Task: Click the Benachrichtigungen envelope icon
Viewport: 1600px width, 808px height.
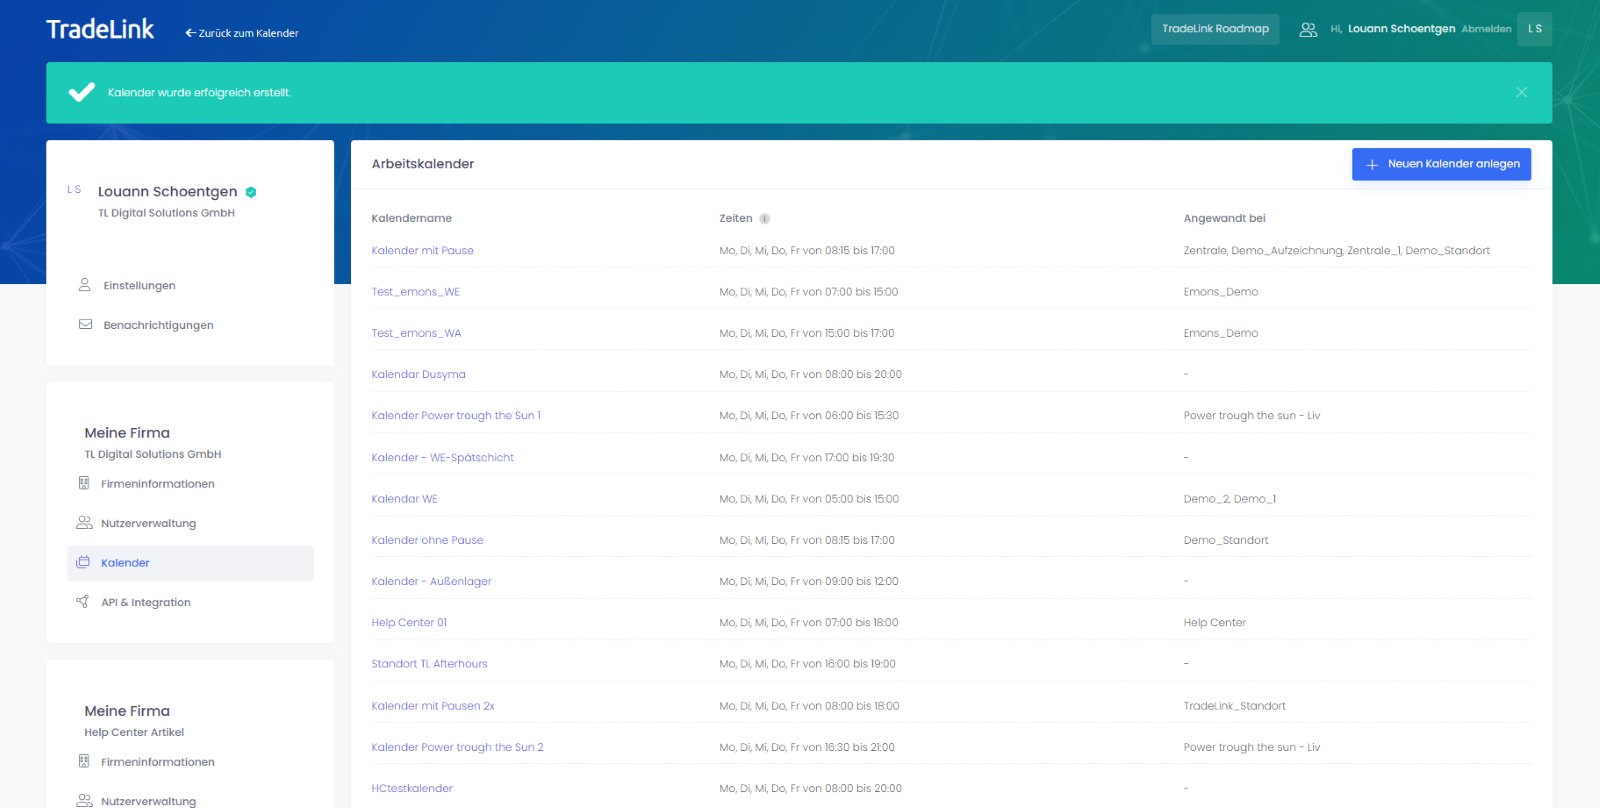Action: pyautogui.click(x=85, y=325)
